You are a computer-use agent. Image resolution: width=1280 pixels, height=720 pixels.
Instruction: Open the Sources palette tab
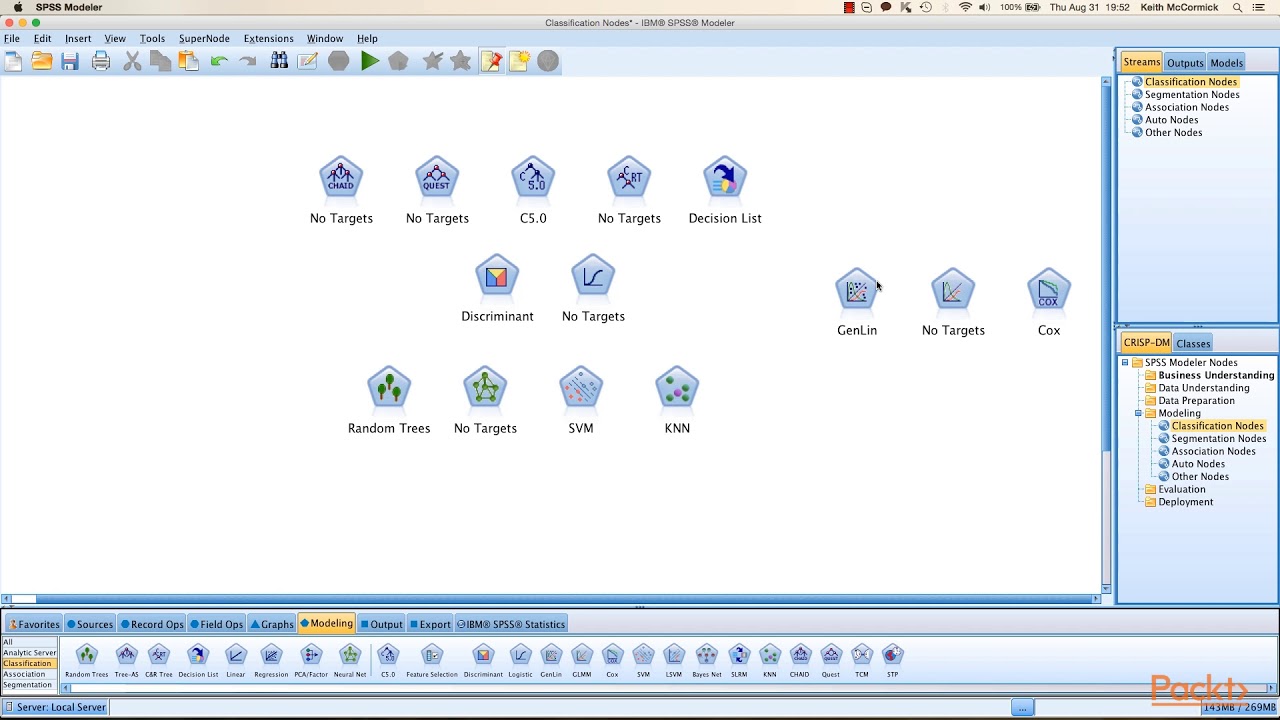pyautogui.click(x=89, y=624)
